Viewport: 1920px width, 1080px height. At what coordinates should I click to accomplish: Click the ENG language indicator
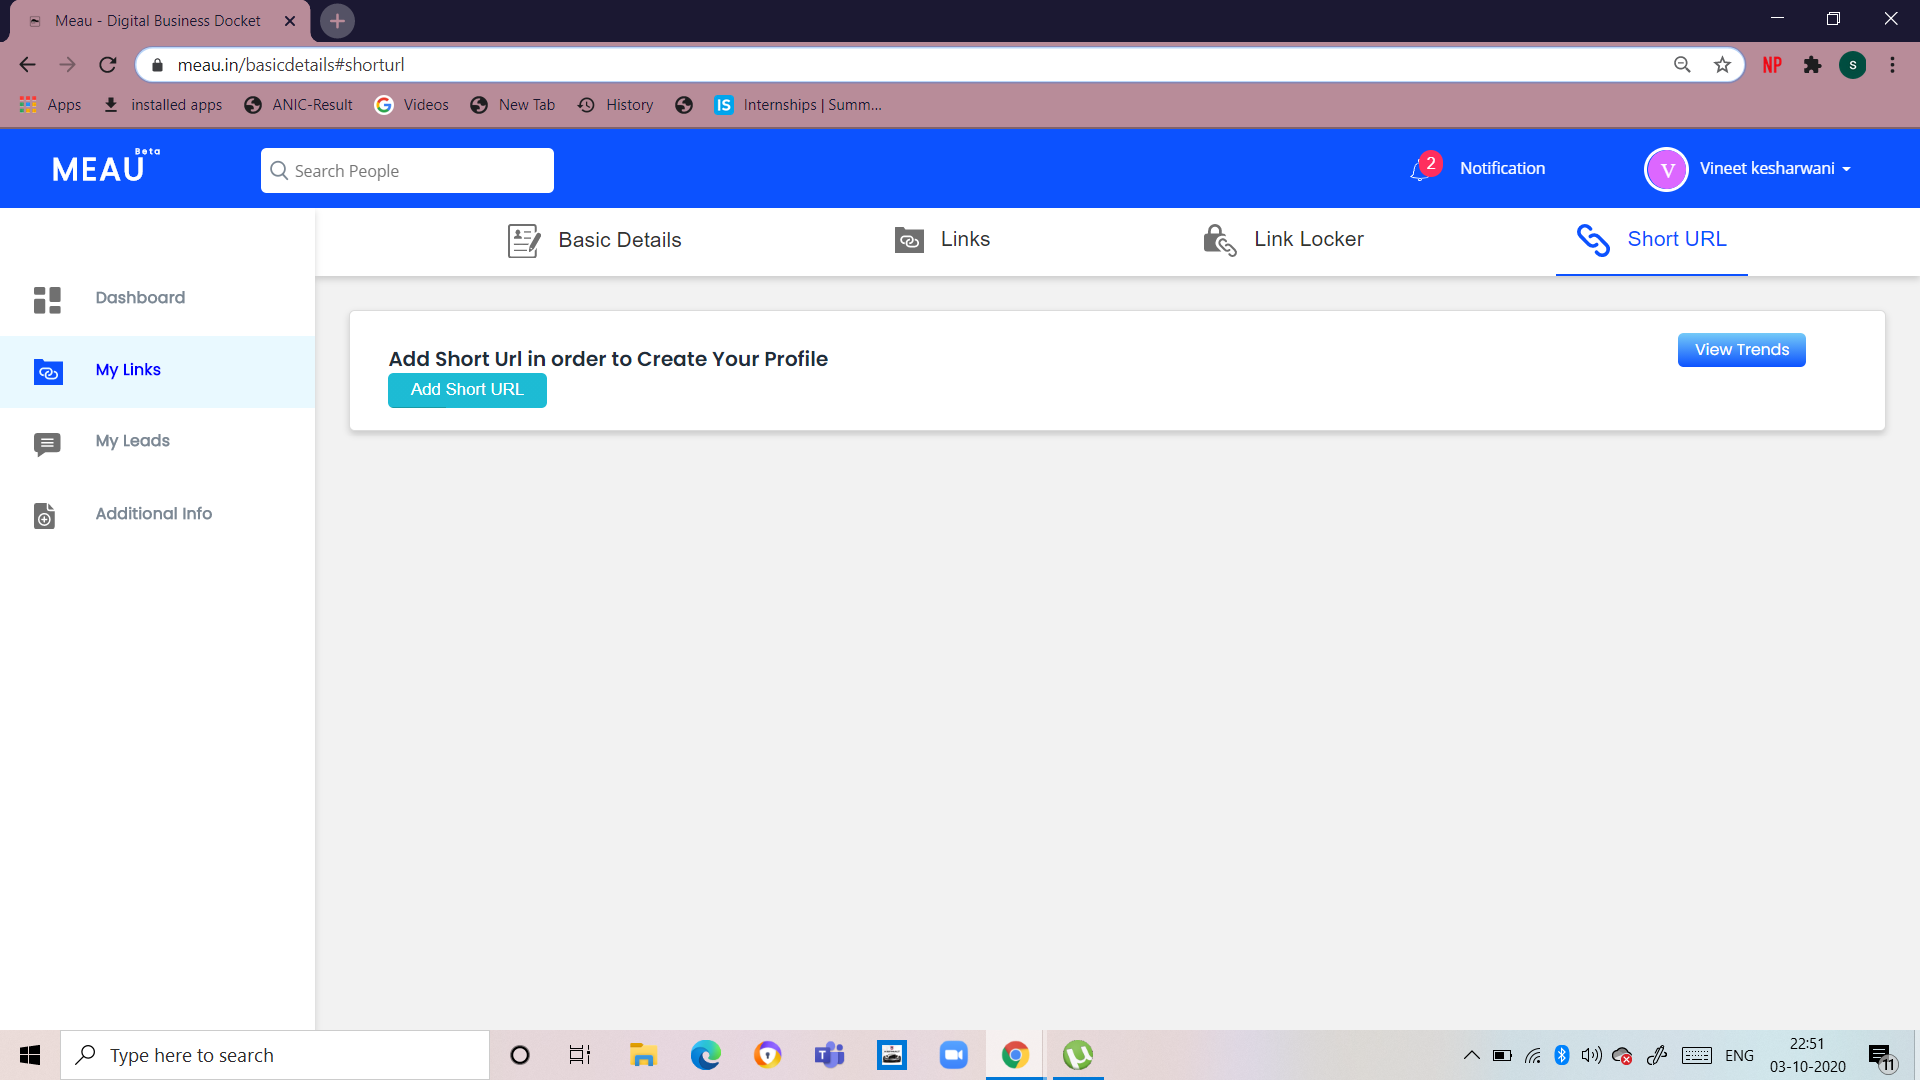pyautogui.click(x=1739, y=1055)
